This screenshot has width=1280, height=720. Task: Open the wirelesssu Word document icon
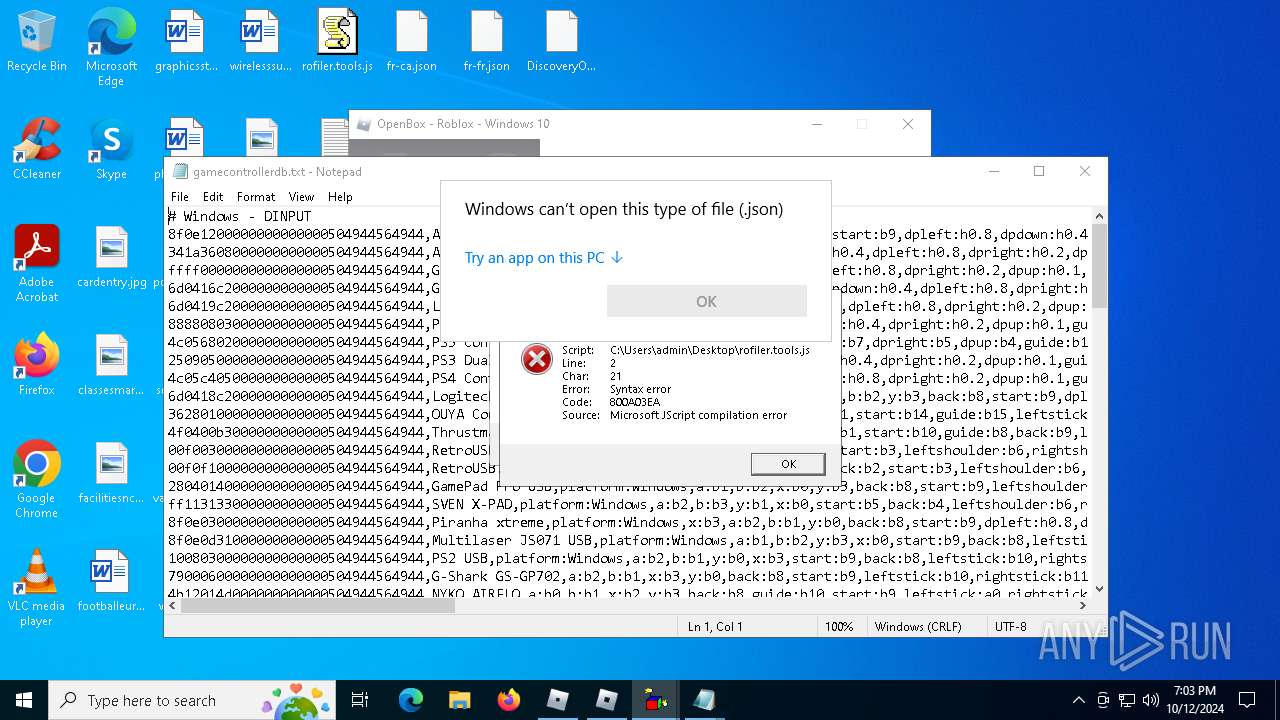pyautogui.click(x=261, y=41)
